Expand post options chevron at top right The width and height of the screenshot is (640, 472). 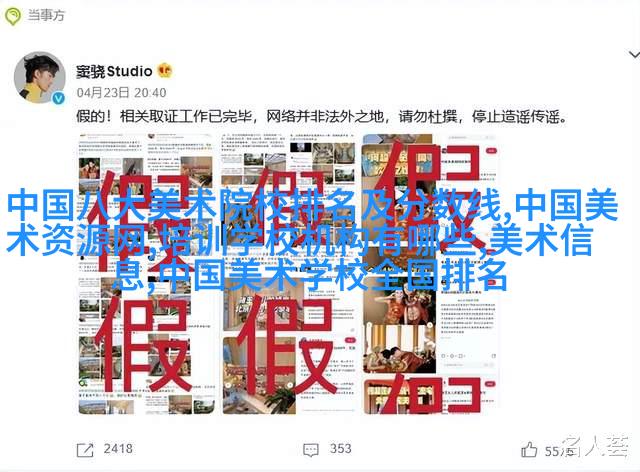(634, 54)
